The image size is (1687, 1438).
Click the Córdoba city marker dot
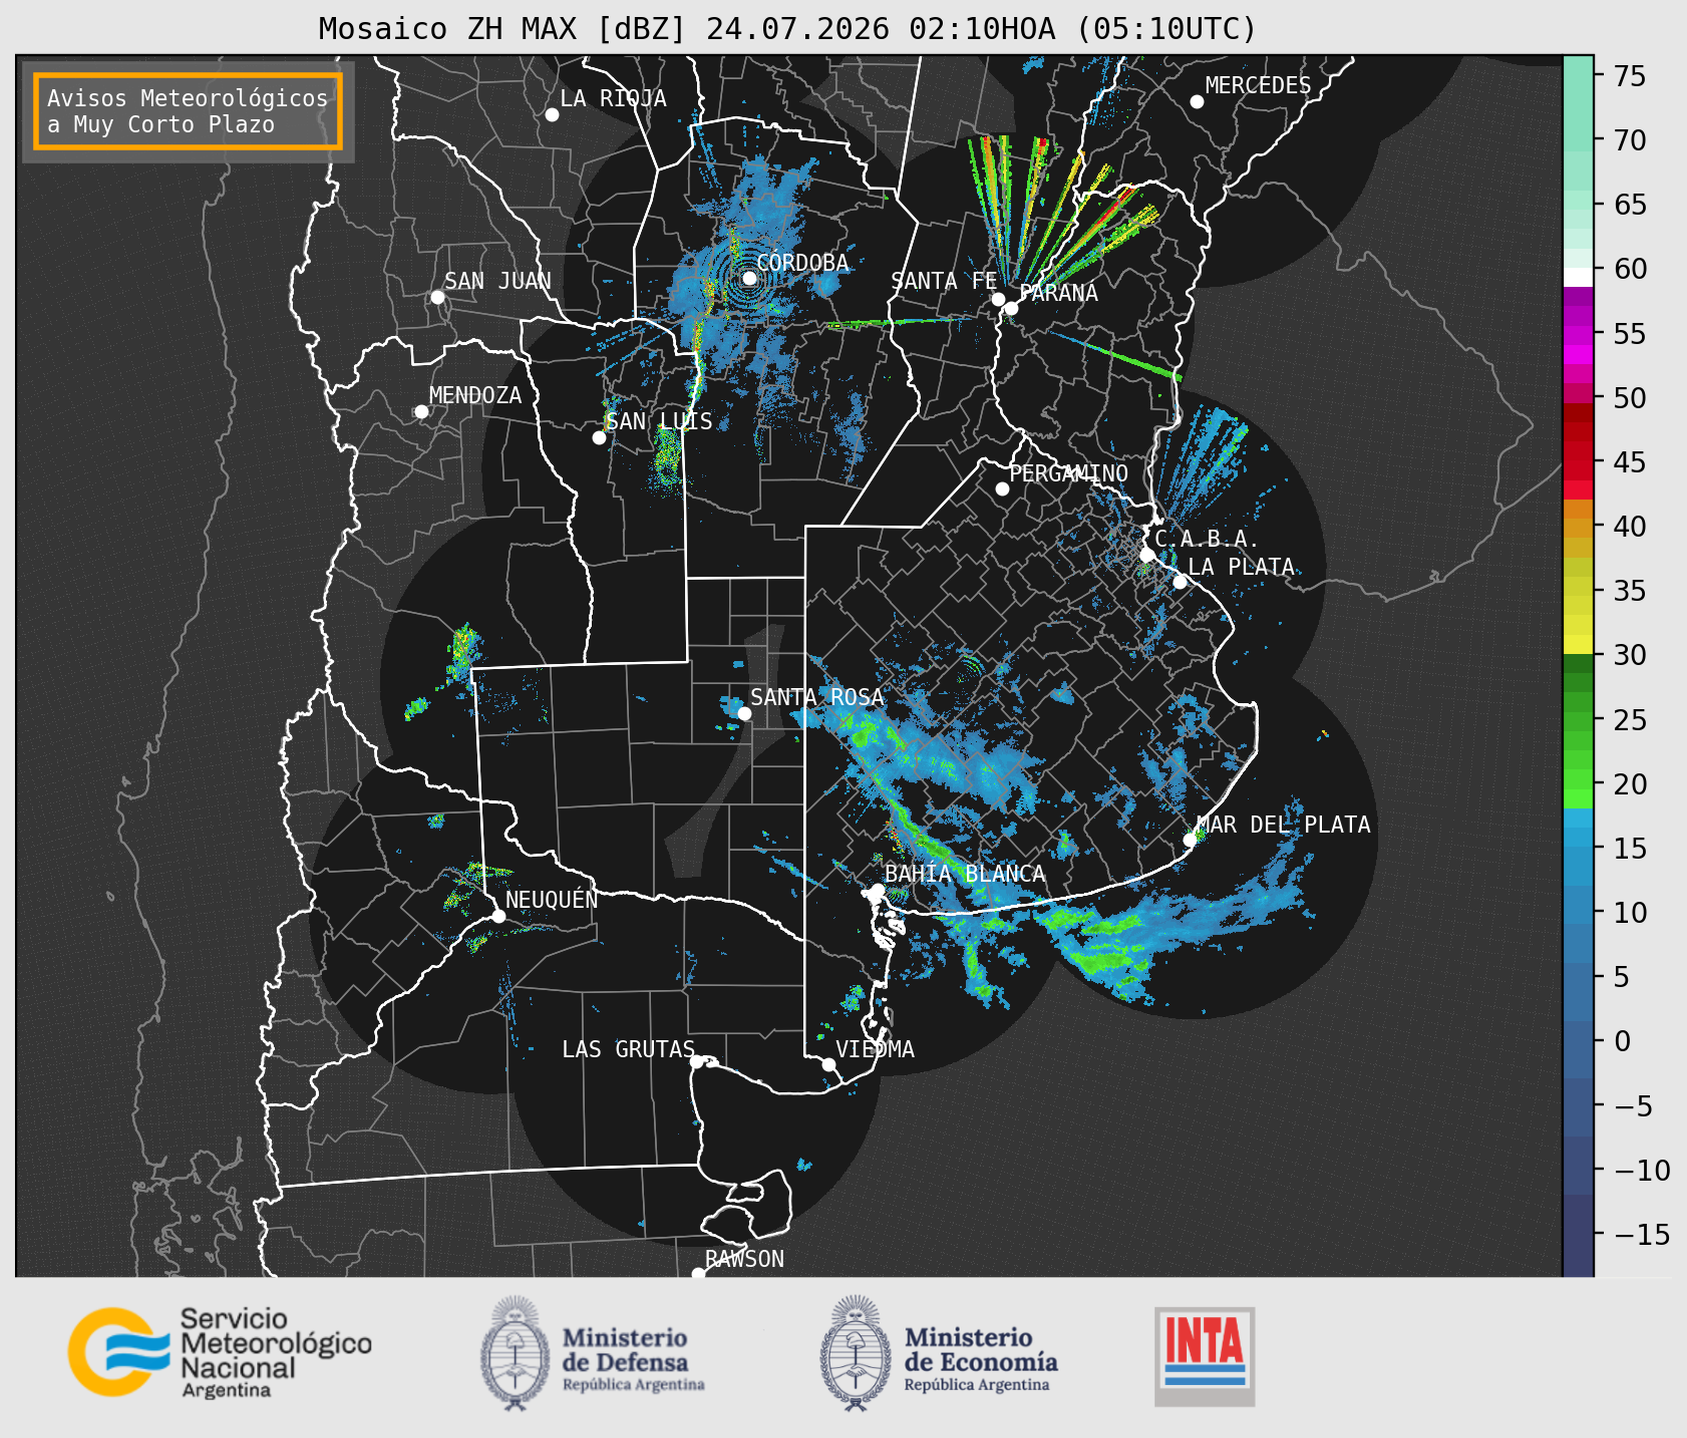[749, 278]
